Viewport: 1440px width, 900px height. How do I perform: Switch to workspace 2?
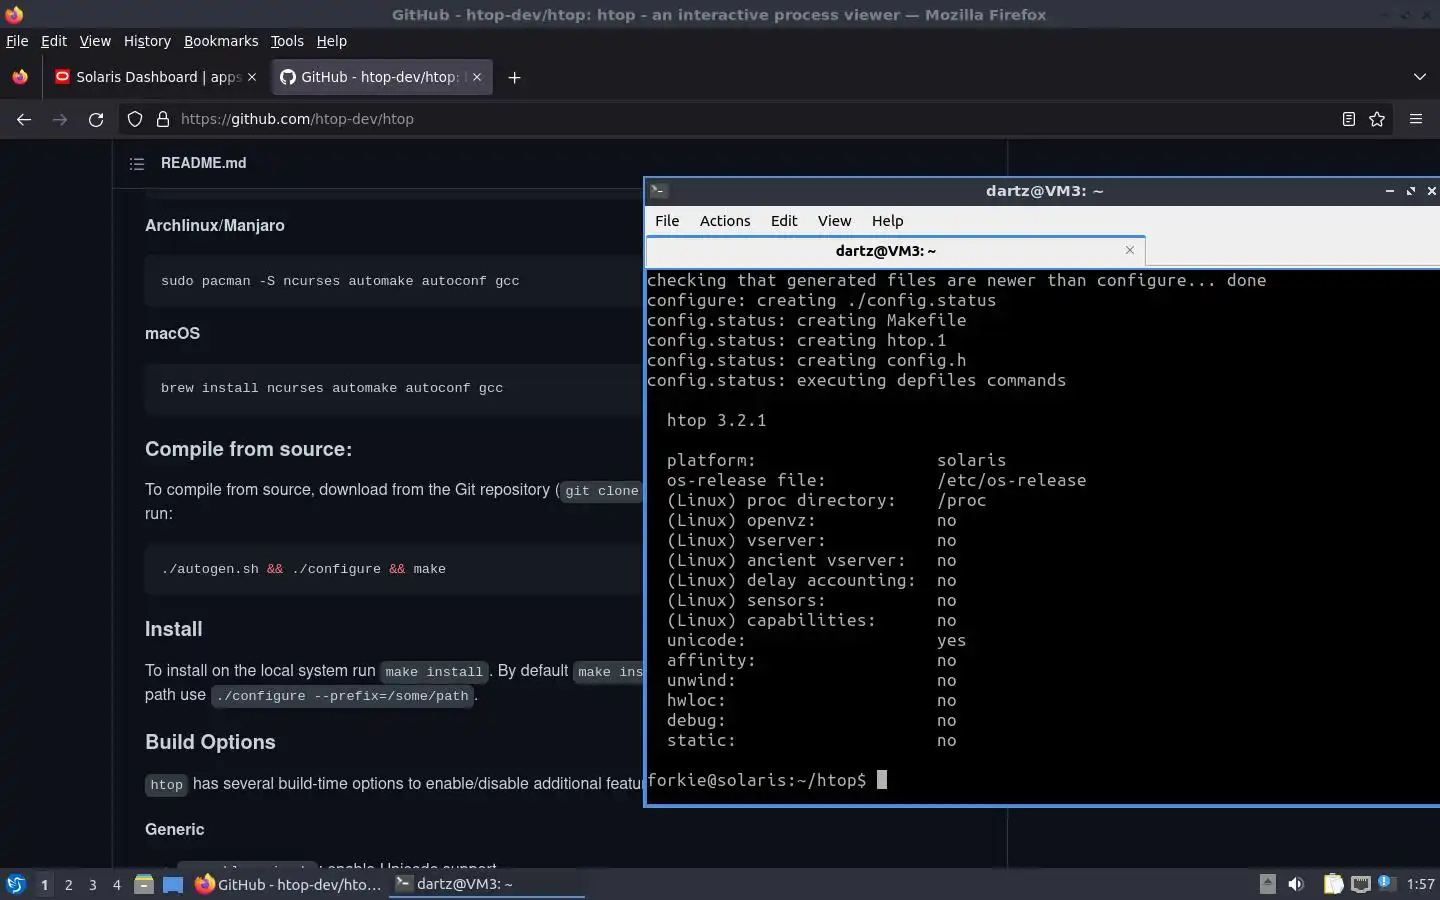(68, 884)
